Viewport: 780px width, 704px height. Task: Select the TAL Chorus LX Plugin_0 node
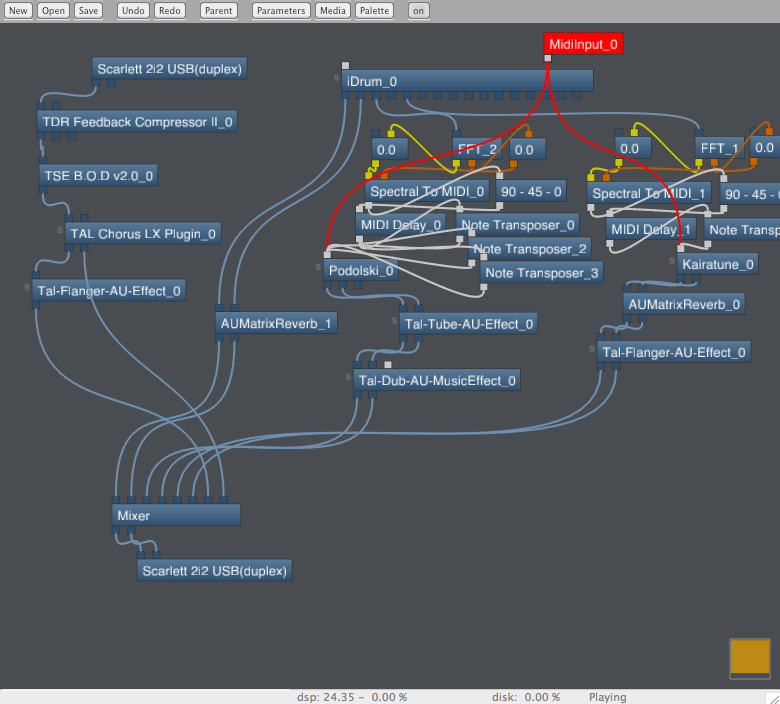point(143,234)
